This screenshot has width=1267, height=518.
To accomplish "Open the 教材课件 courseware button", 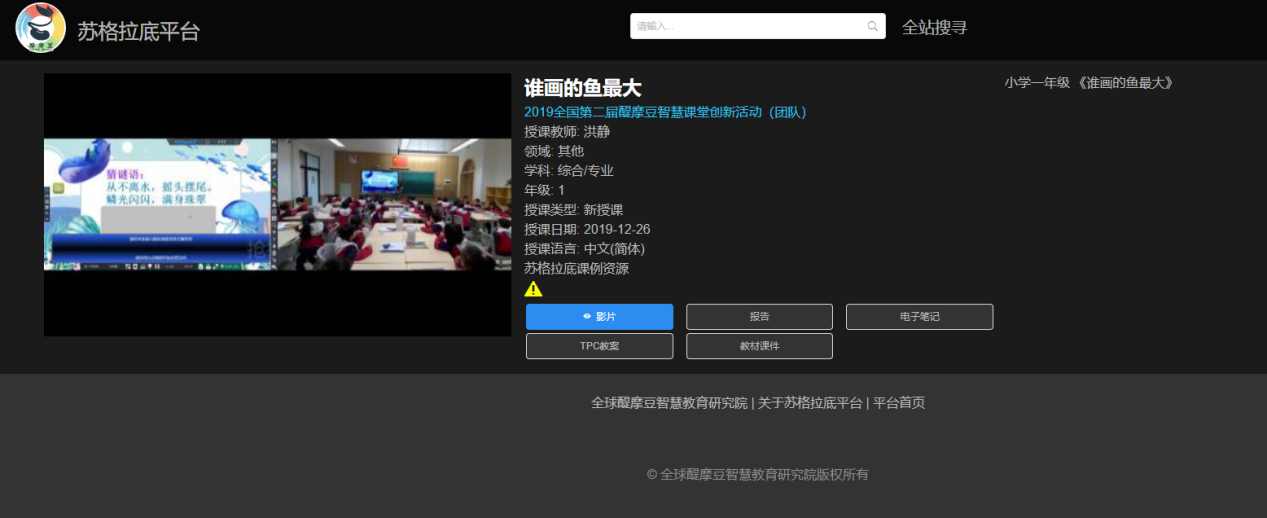I will point(759,346).
